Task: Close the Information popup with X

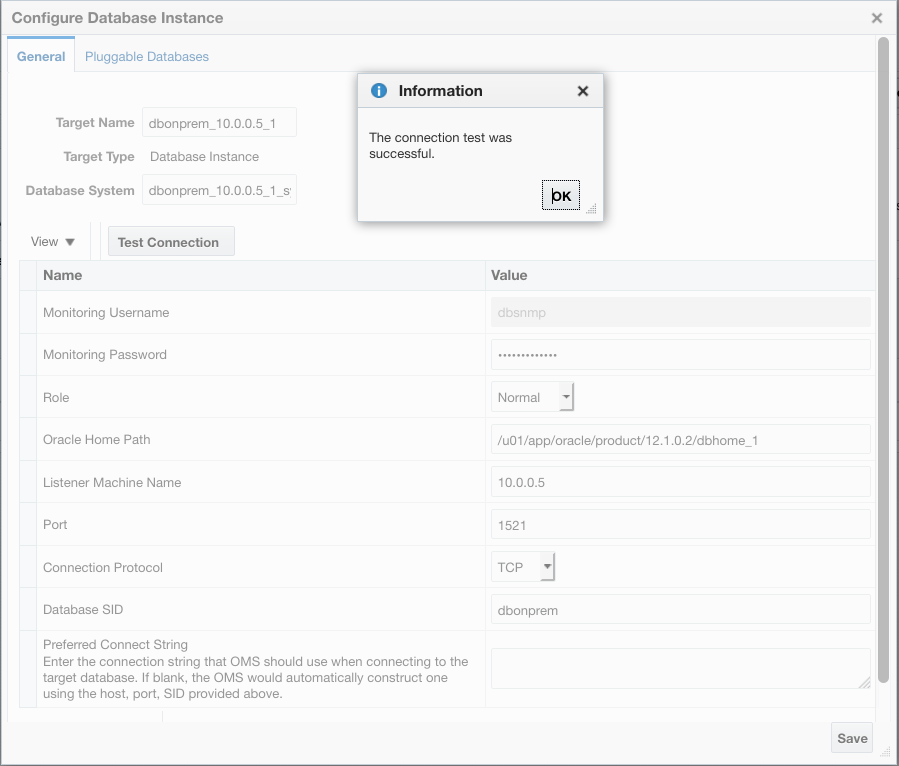Action: pos(583,91)
